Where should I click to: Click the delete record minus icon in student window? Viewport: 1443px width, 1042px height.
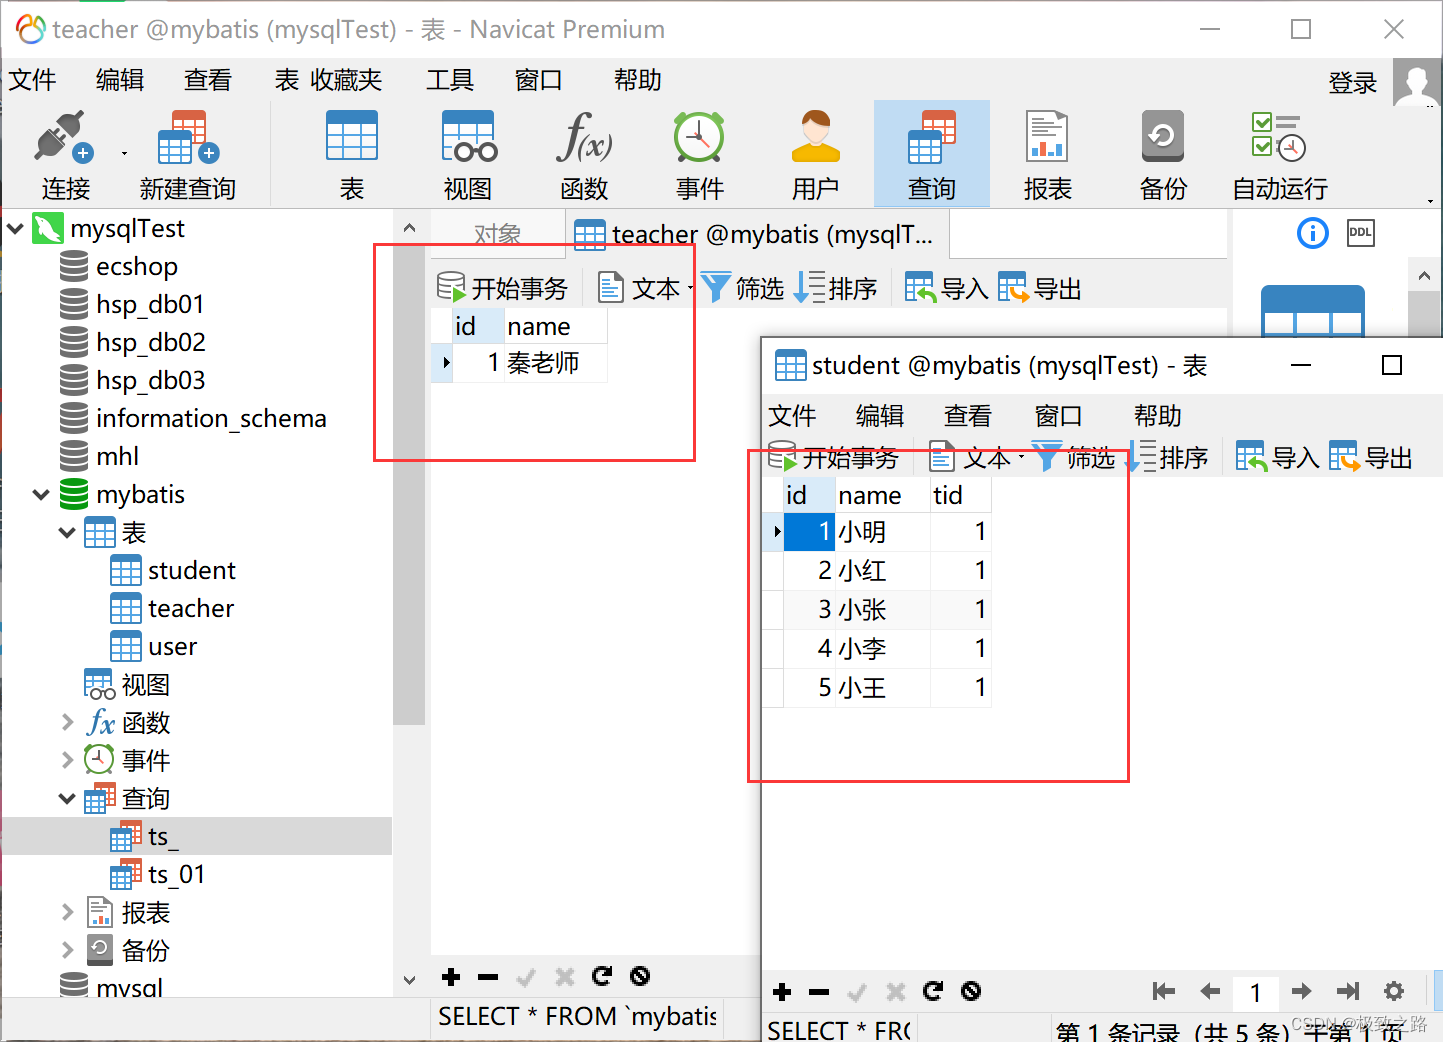click(819, 992)
